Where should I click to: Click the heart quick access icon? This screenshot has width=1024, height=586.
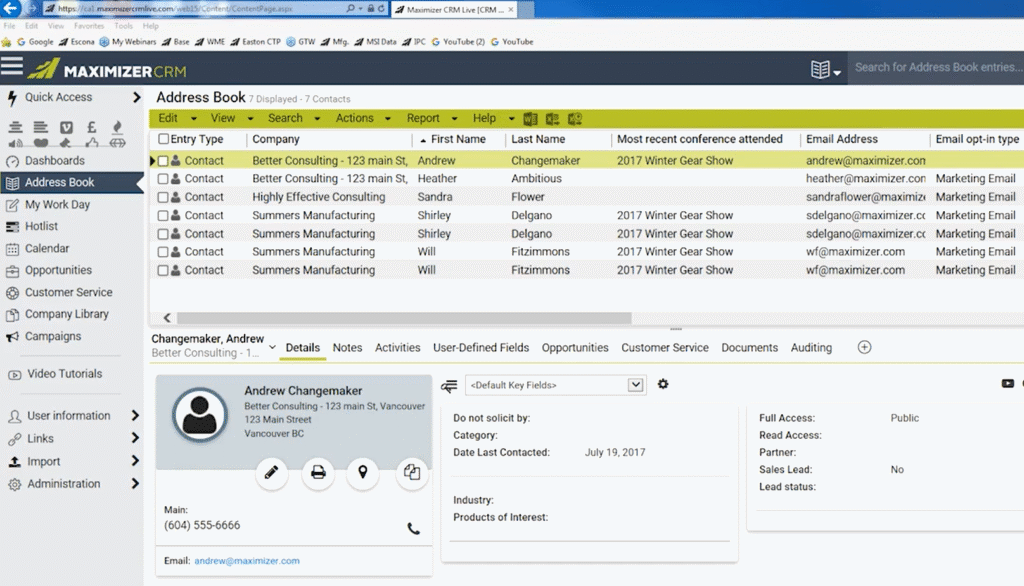pyautogui.click(x=40, y=142)
